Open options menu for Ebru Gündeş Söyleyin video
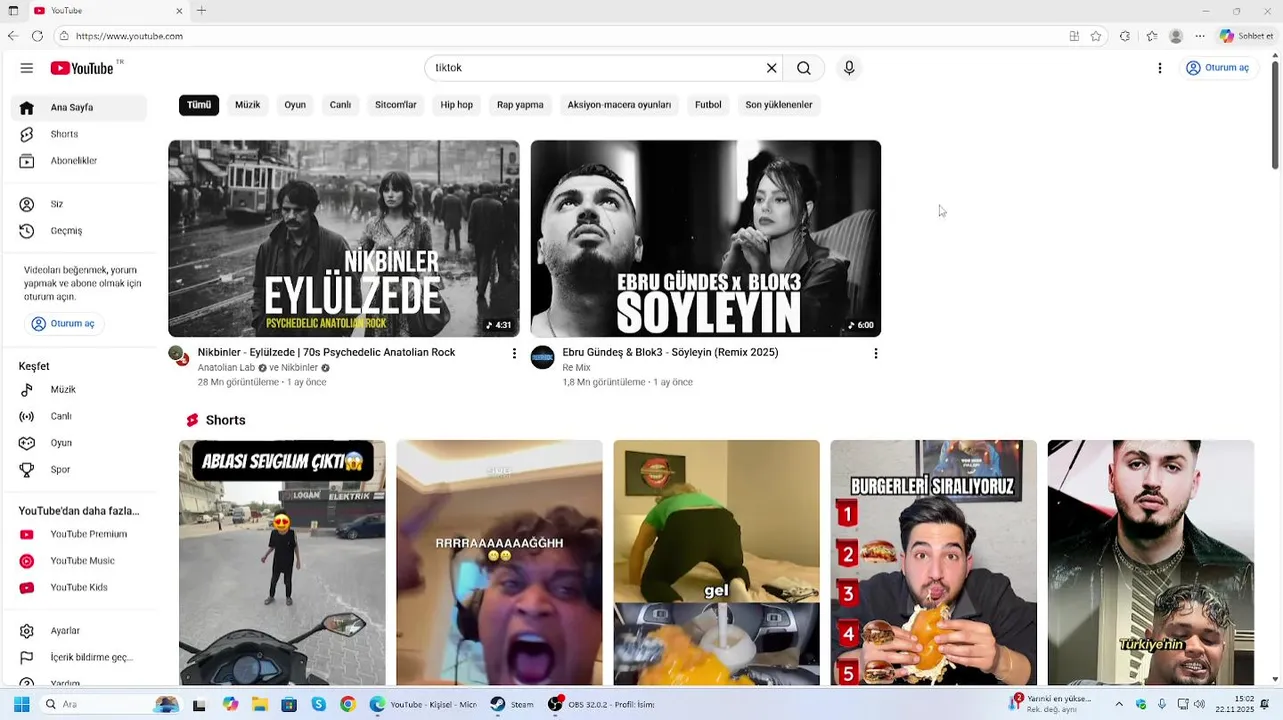 pos(876,354)
